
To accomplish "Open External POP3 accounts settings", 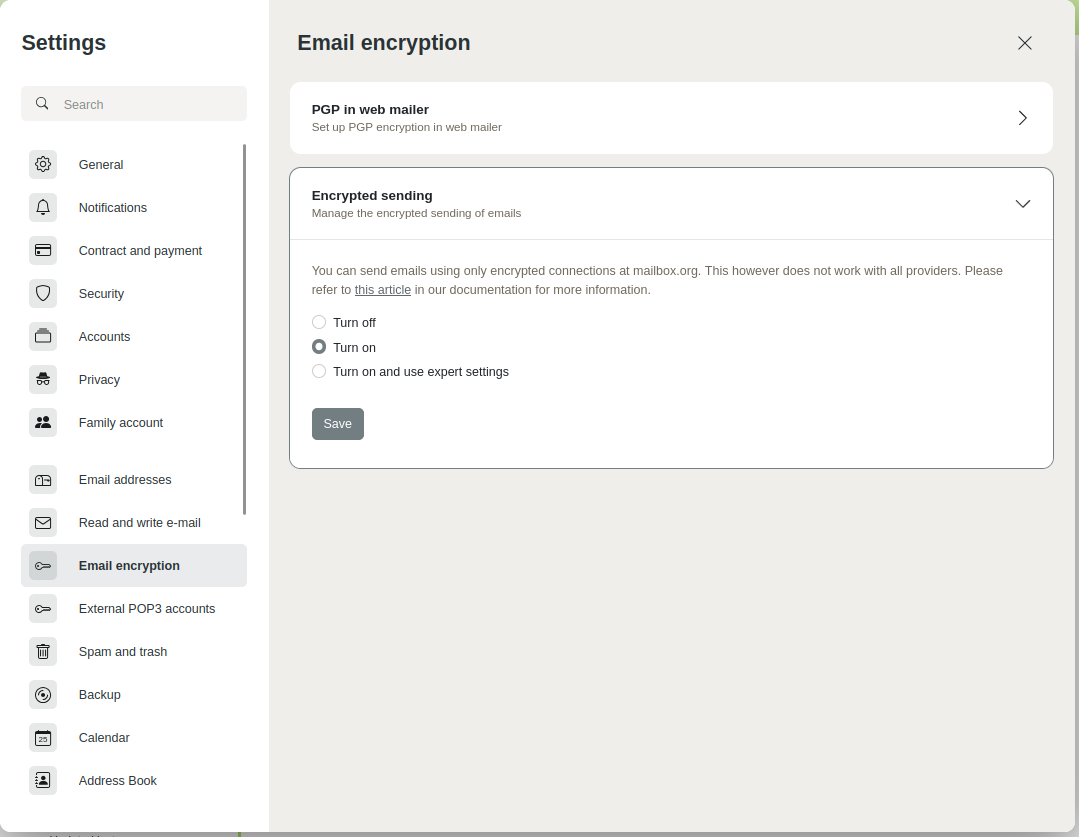I will point(146,609).
